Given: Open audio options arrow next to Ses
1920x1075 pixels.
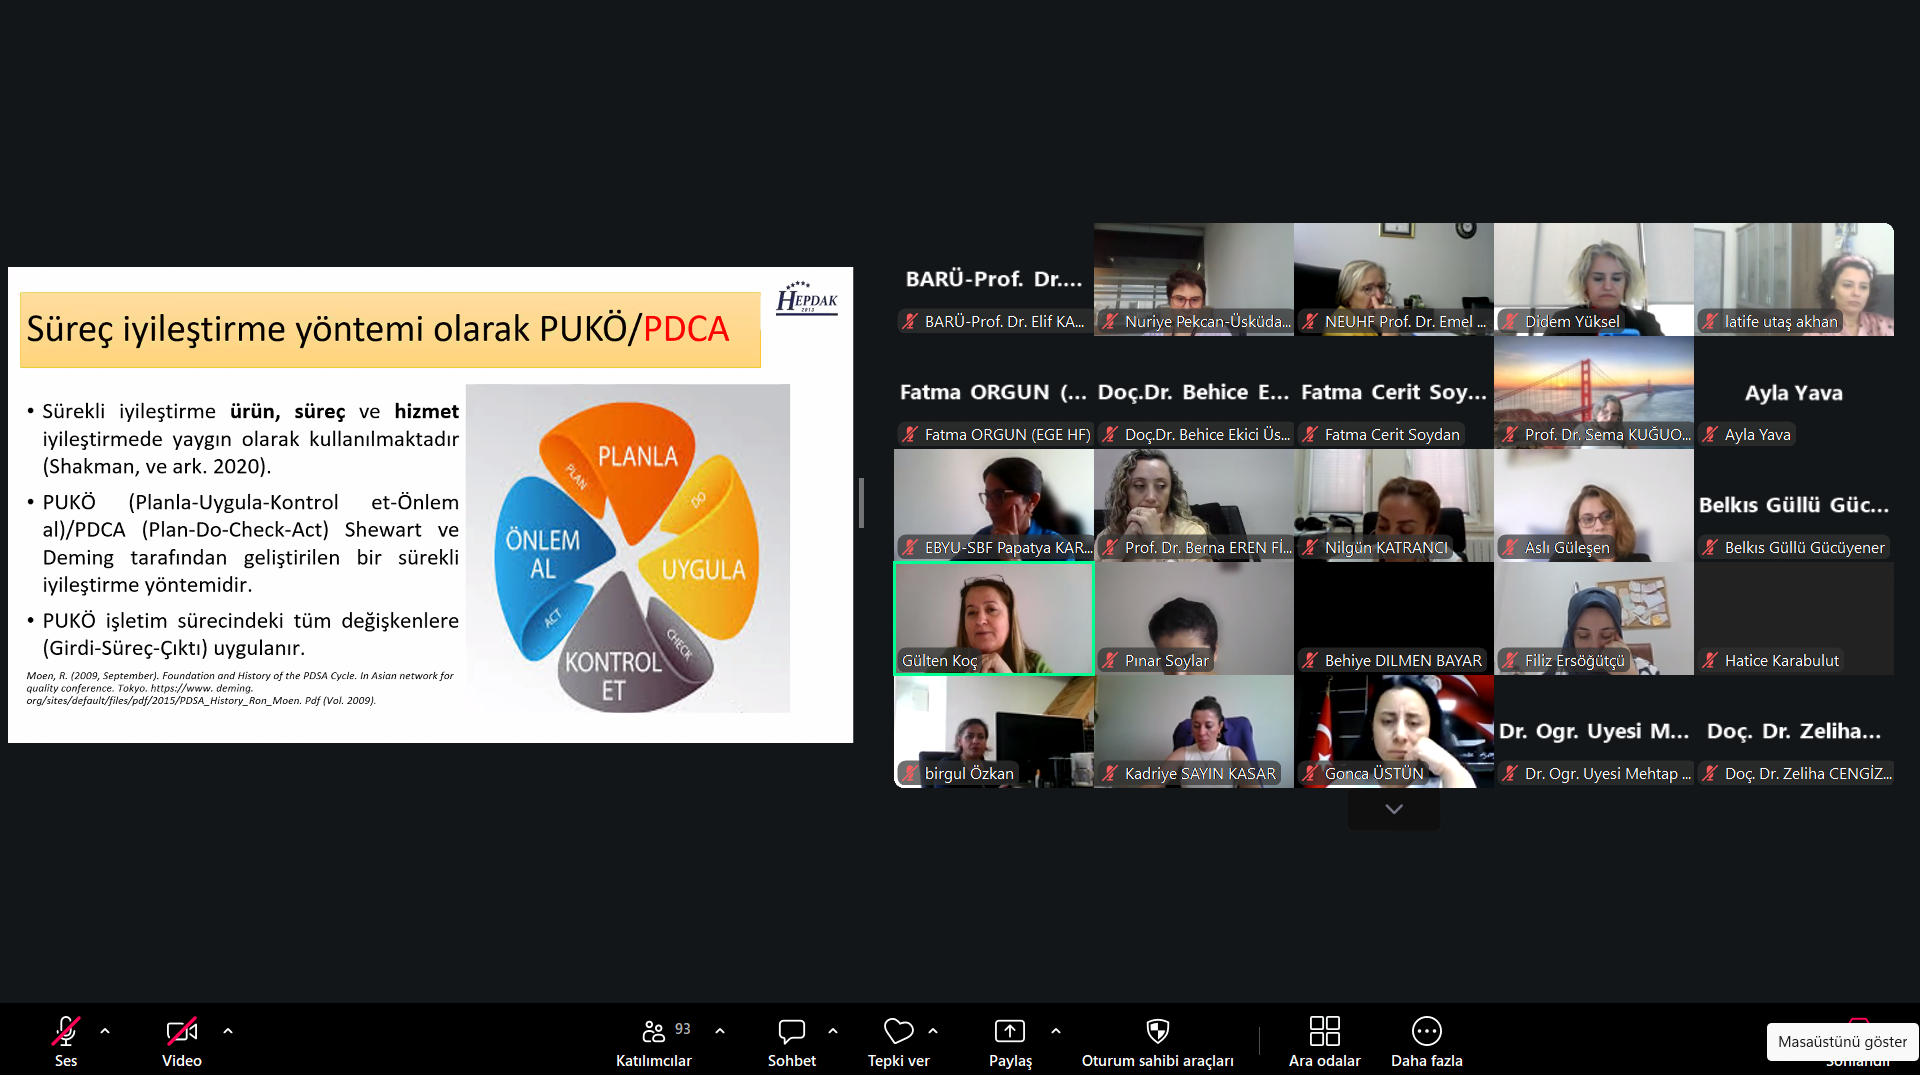Looking at the screenshot, I should tap(105, 1030).
